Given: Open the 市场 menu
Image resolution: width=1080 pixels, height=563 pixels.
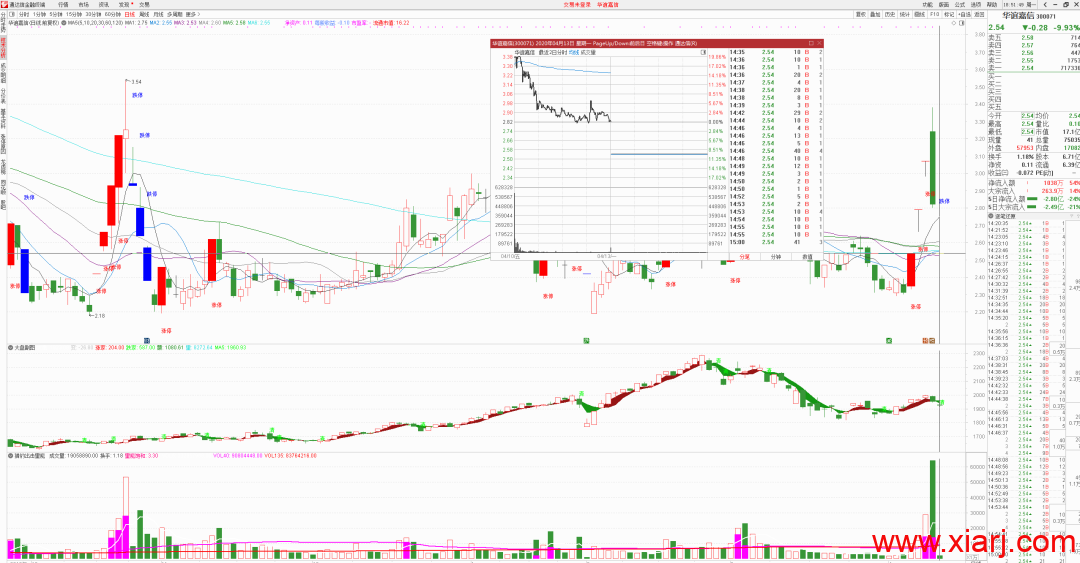Looking at the screenshot, I should [83, 4].
